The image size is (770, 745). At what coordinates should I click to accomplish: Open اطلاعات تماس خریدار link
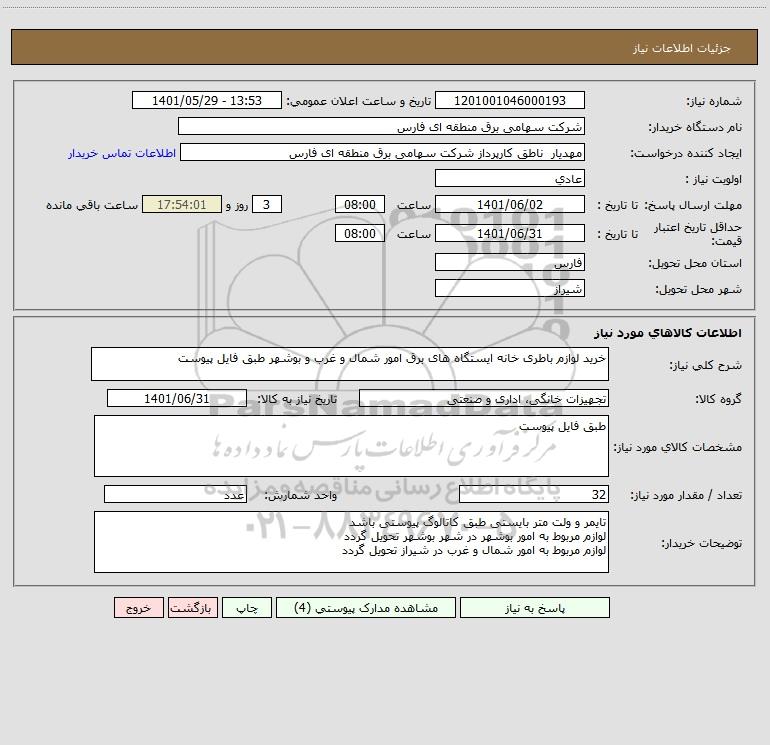(x=122, y=153)
